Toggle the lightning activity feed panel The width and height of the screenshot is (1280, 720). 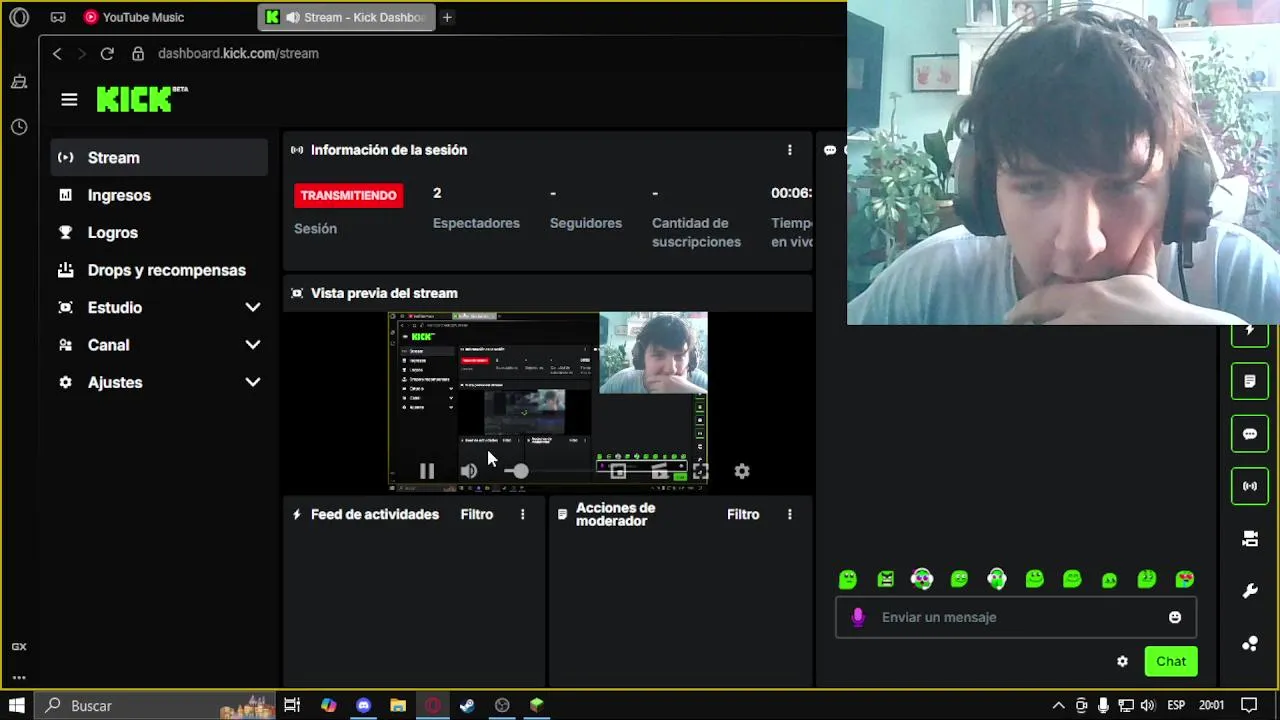click(1250, 331)
